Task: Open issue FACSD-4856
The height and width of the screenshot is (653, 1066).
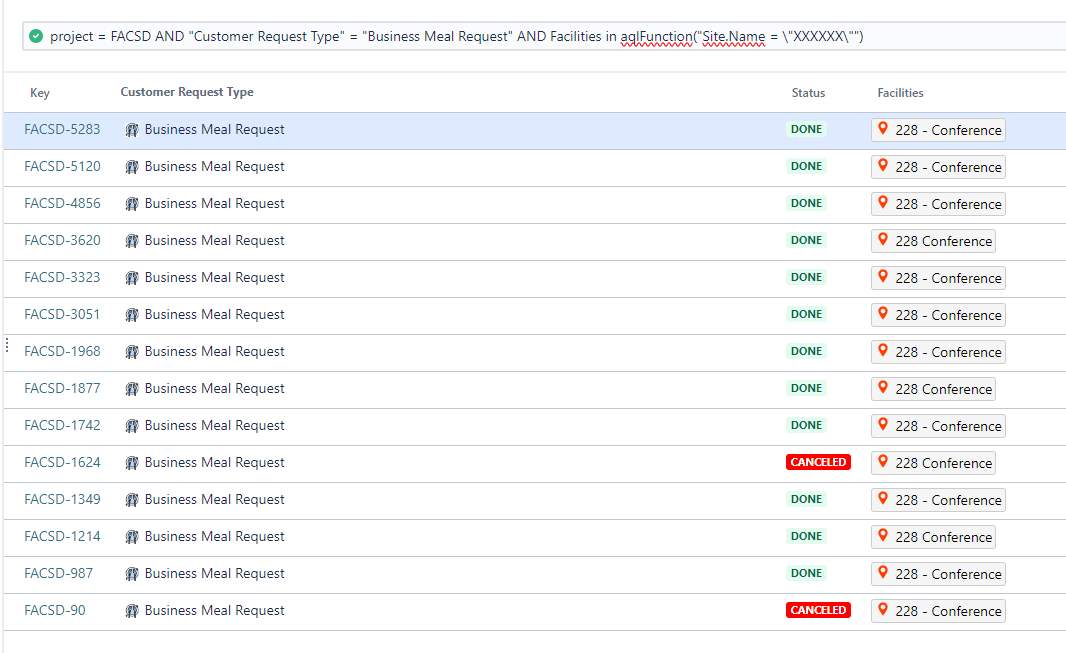Action: pos(62,203)
